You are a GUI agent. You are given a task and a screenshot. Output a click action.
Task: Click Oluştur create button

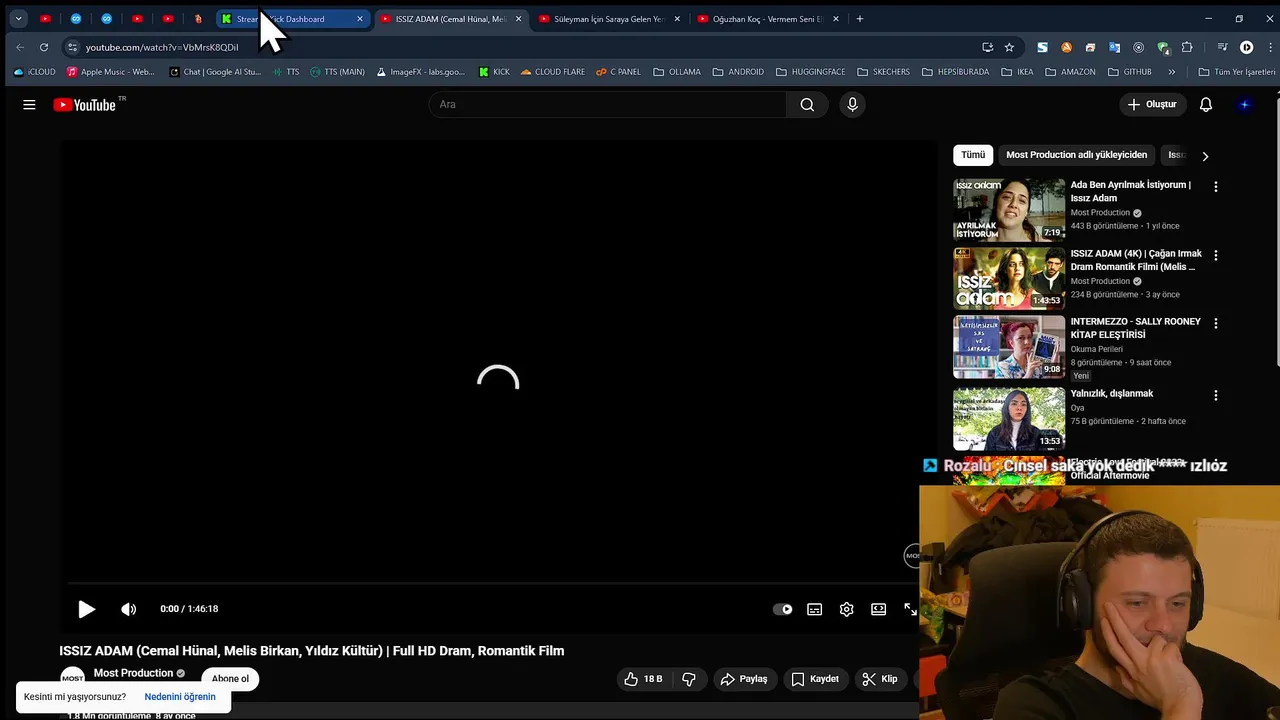tap(1152, 104)
